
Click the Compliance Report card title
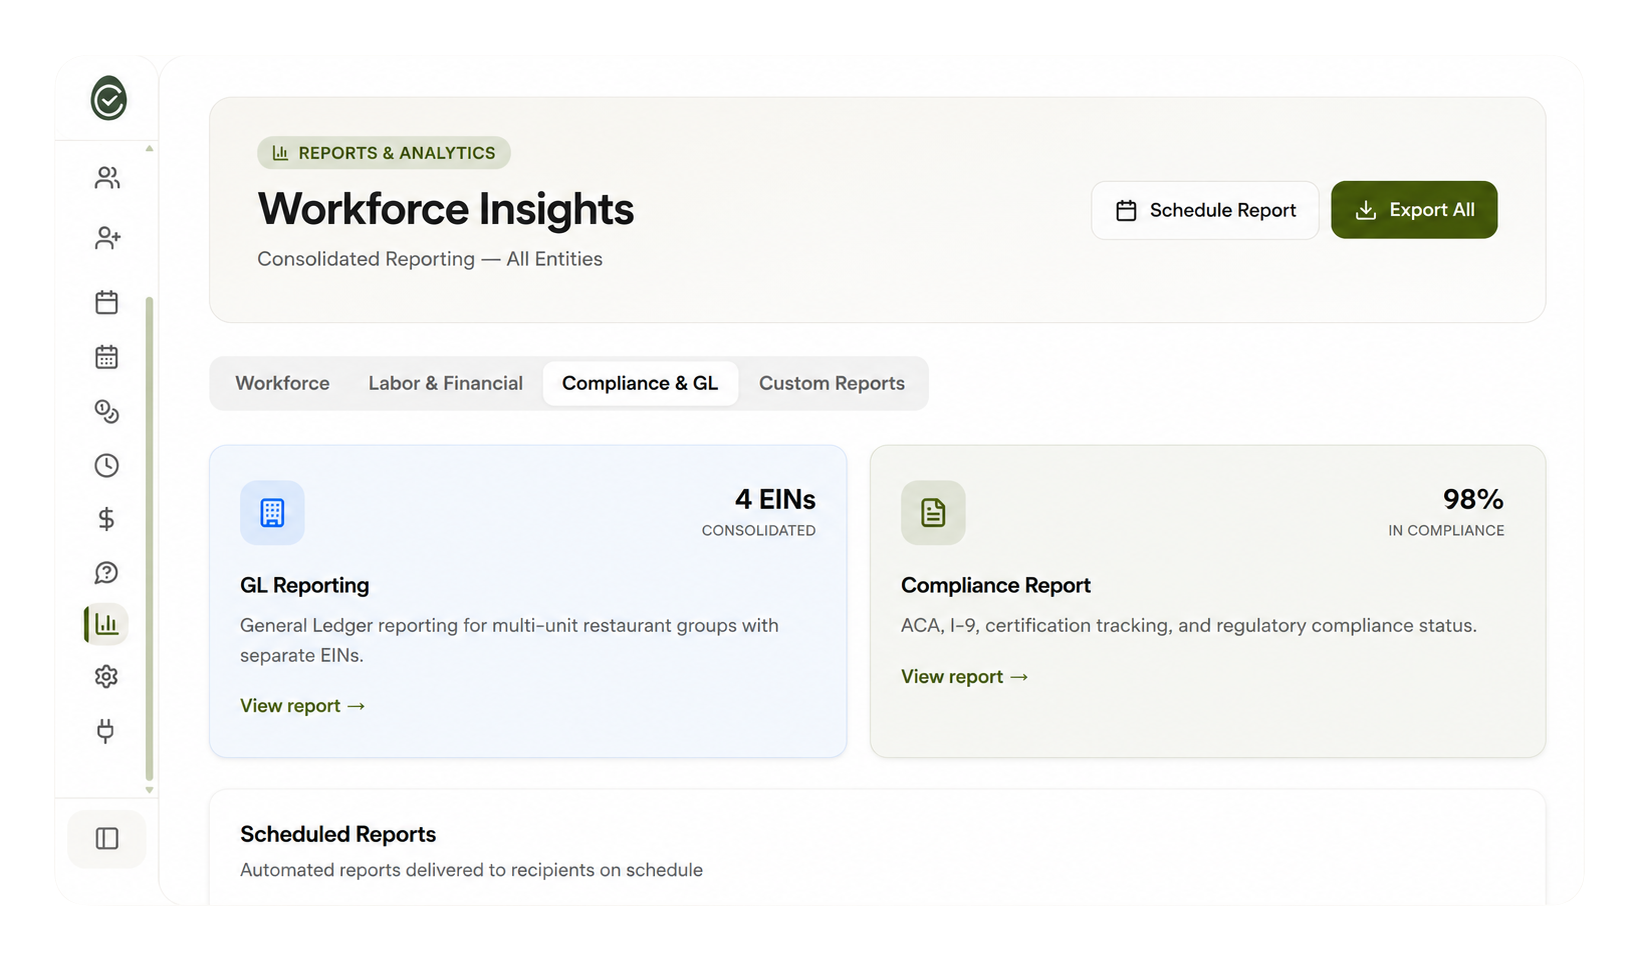995,585
